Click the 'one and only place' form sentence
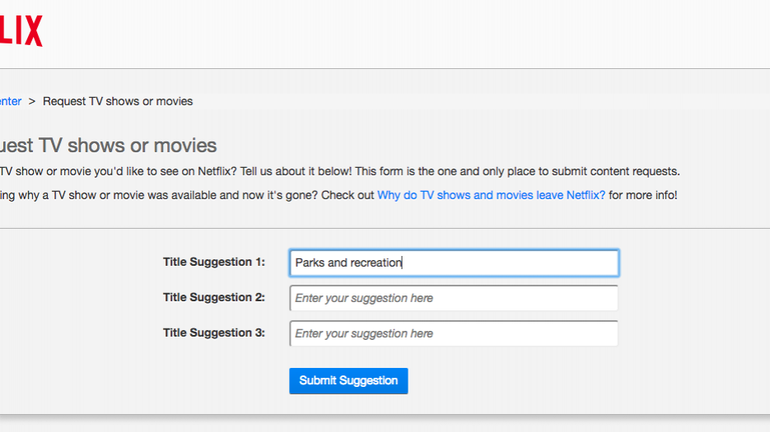The width and height of the screenshot is (770, 432). (x=478, y=171)
